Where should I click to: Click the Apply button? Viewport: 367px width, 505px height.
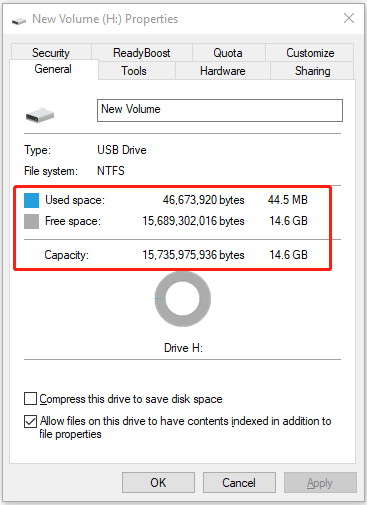click(x=320, y=482)
